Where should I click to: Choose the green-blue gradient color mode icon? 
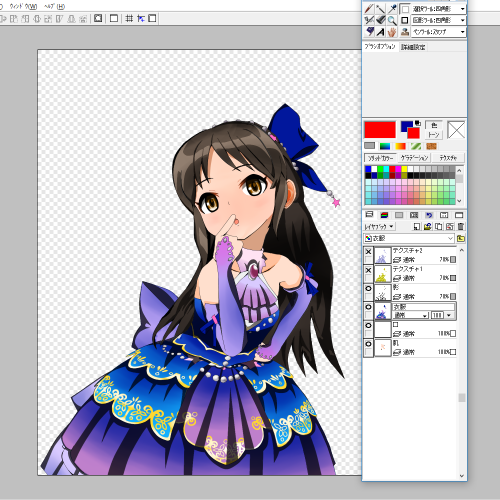(385, 146)
